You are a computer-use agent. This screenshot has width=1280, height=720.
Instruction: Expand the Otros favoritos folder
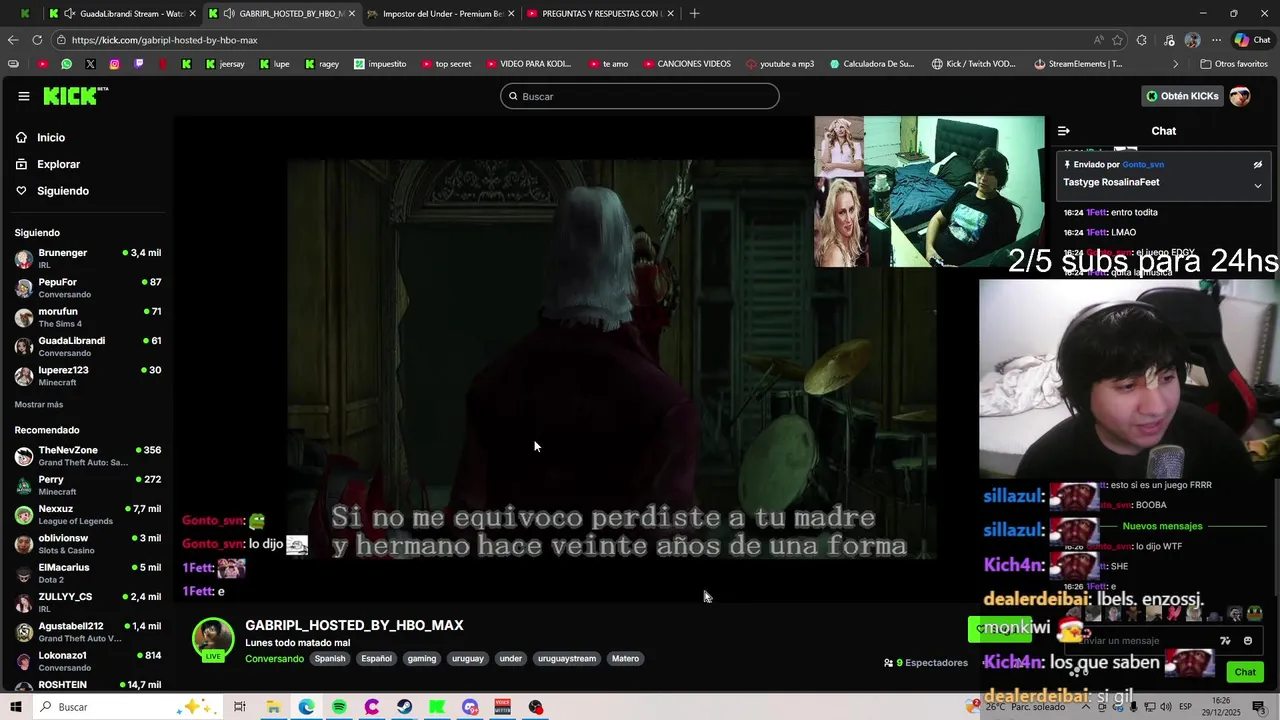click(x=1233, y=64)
